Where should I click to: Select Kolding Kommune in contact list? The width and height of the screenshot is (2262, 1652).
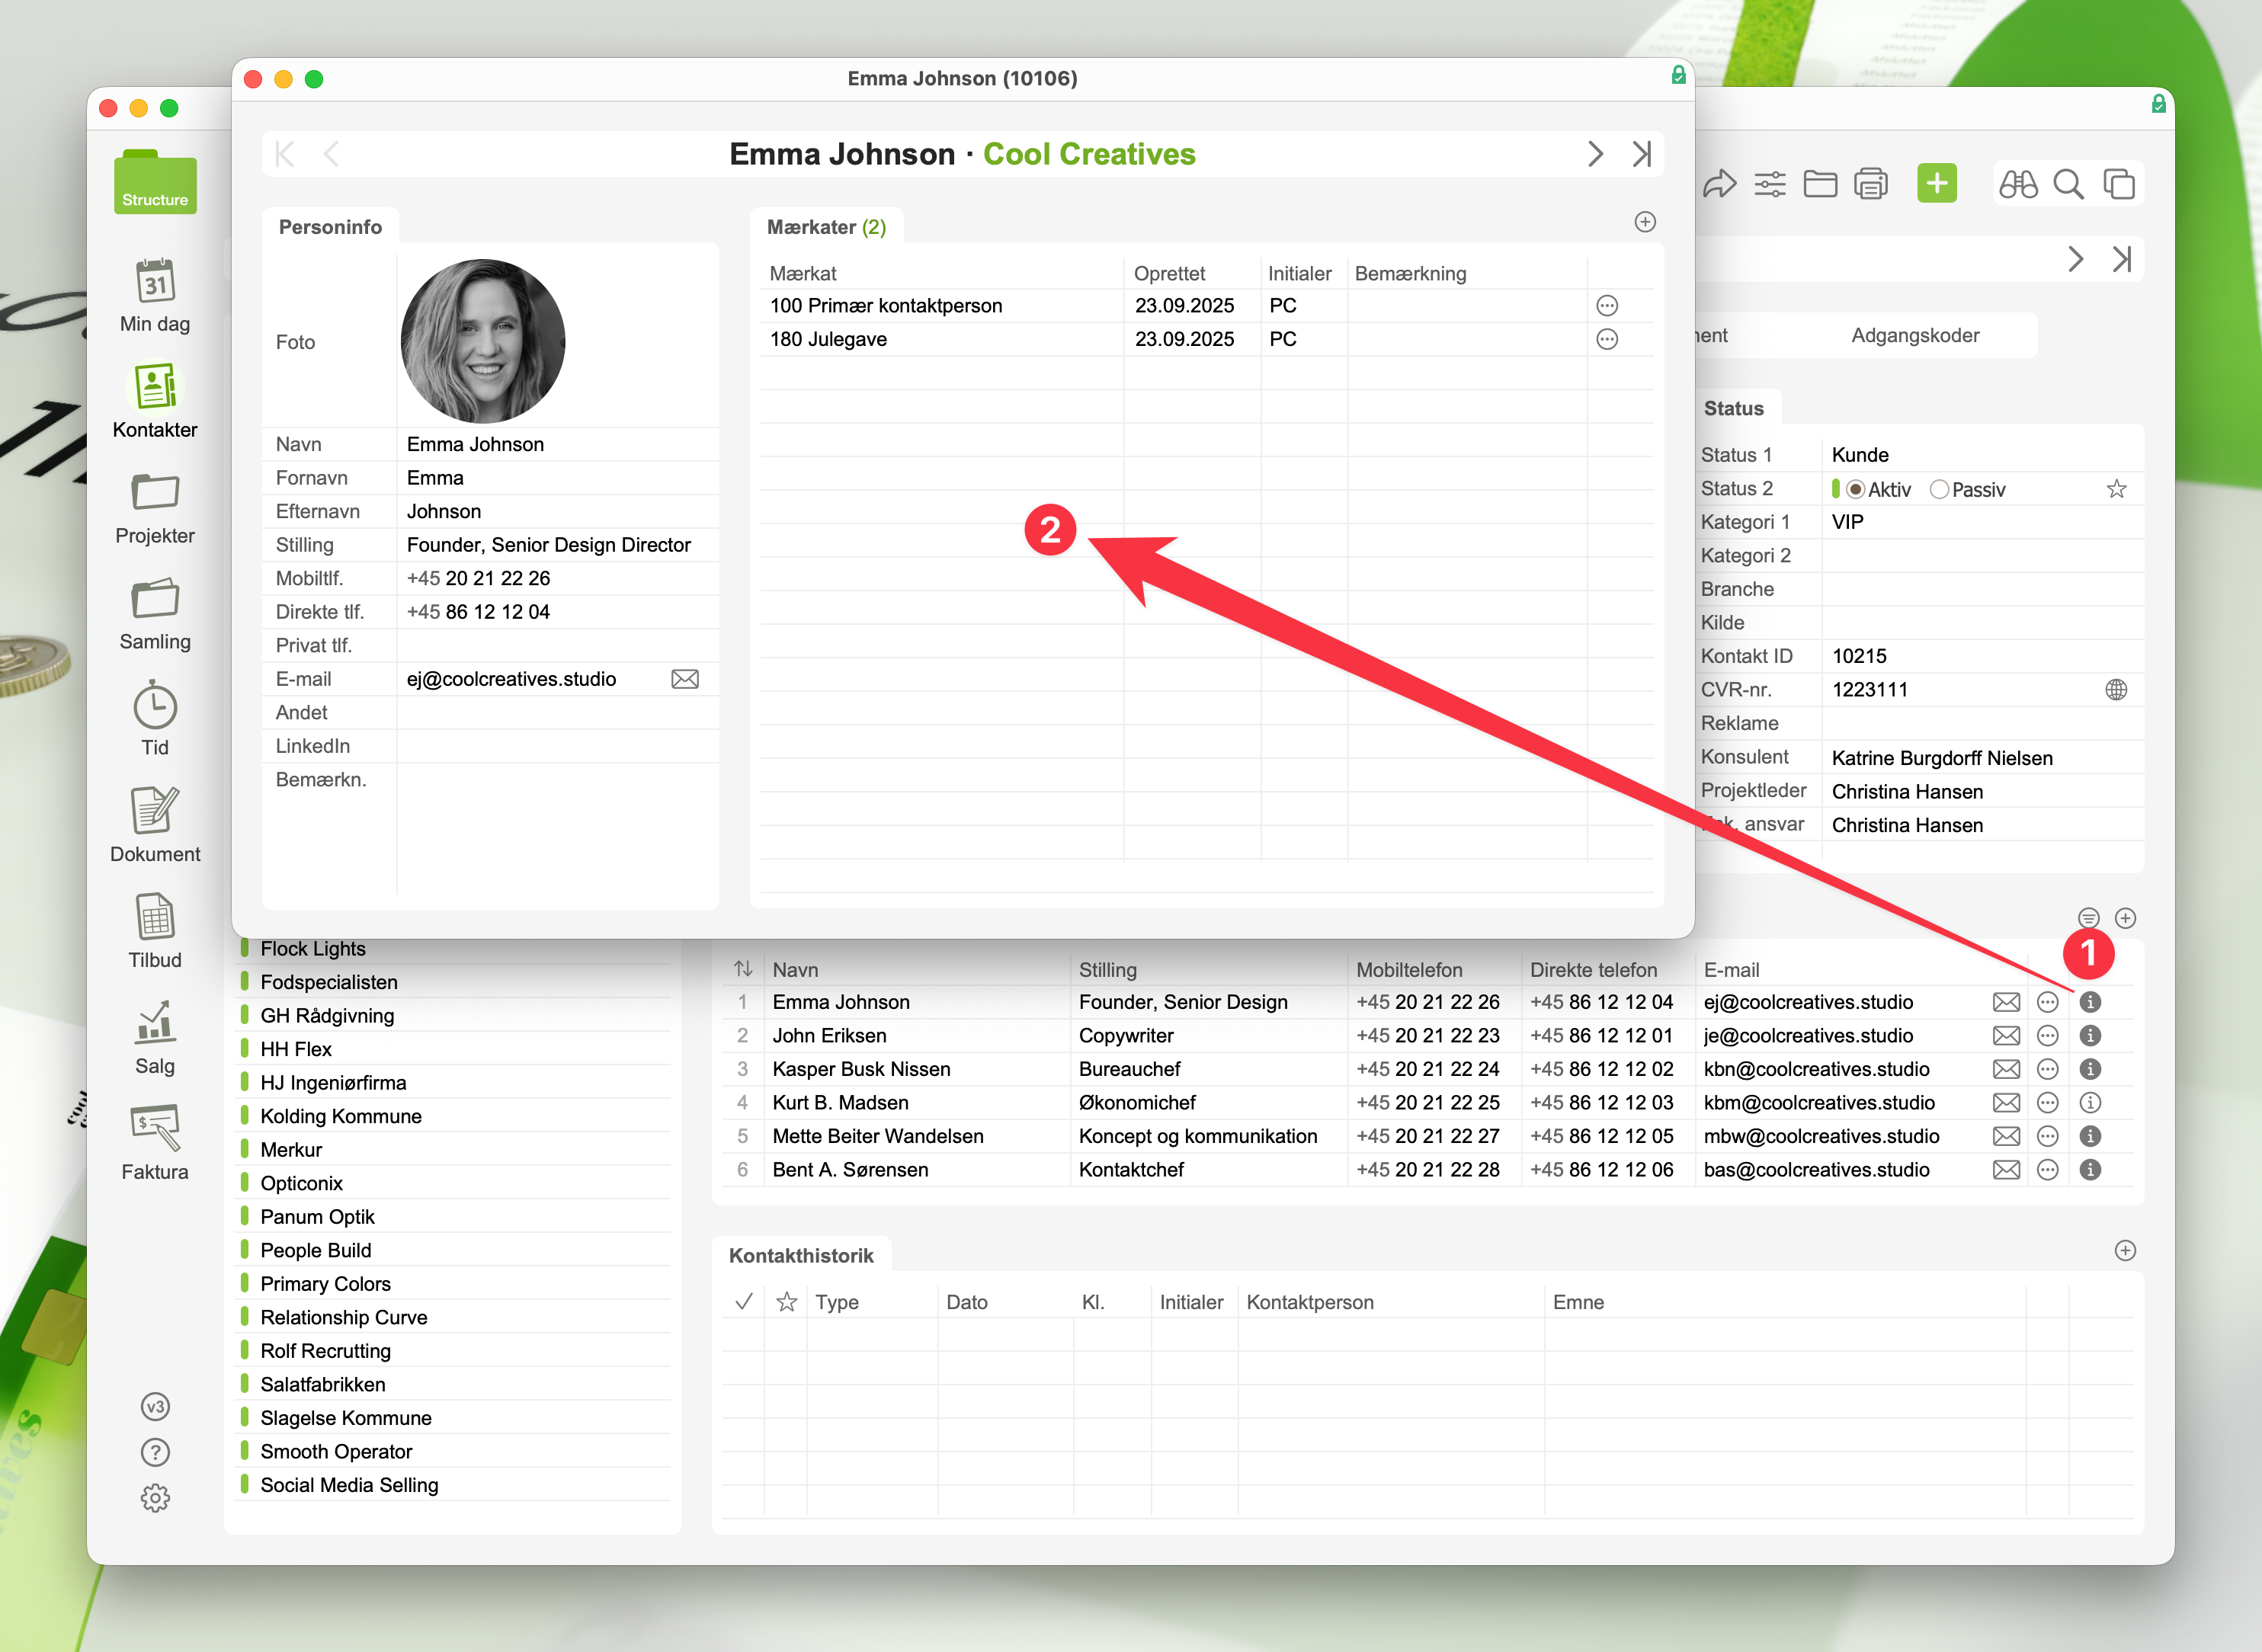(341, 1117)
